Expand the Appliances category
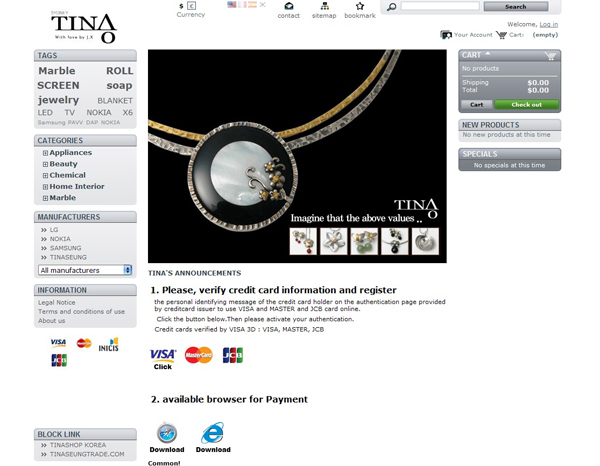Image resolution: width=600 pixels, height=466 pixels. point(45,153)
